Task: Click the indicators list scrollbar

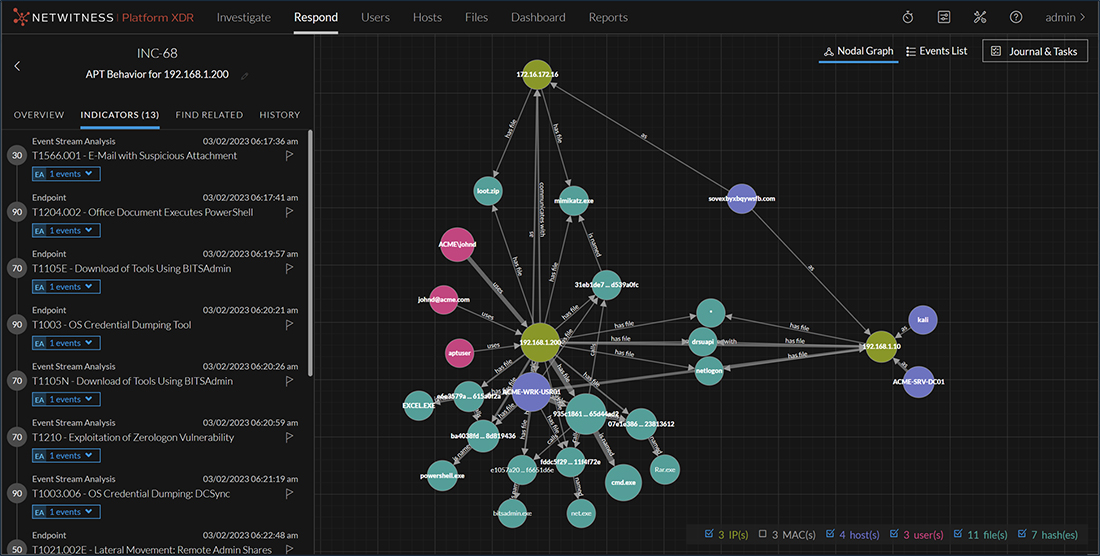Action: 311,252
